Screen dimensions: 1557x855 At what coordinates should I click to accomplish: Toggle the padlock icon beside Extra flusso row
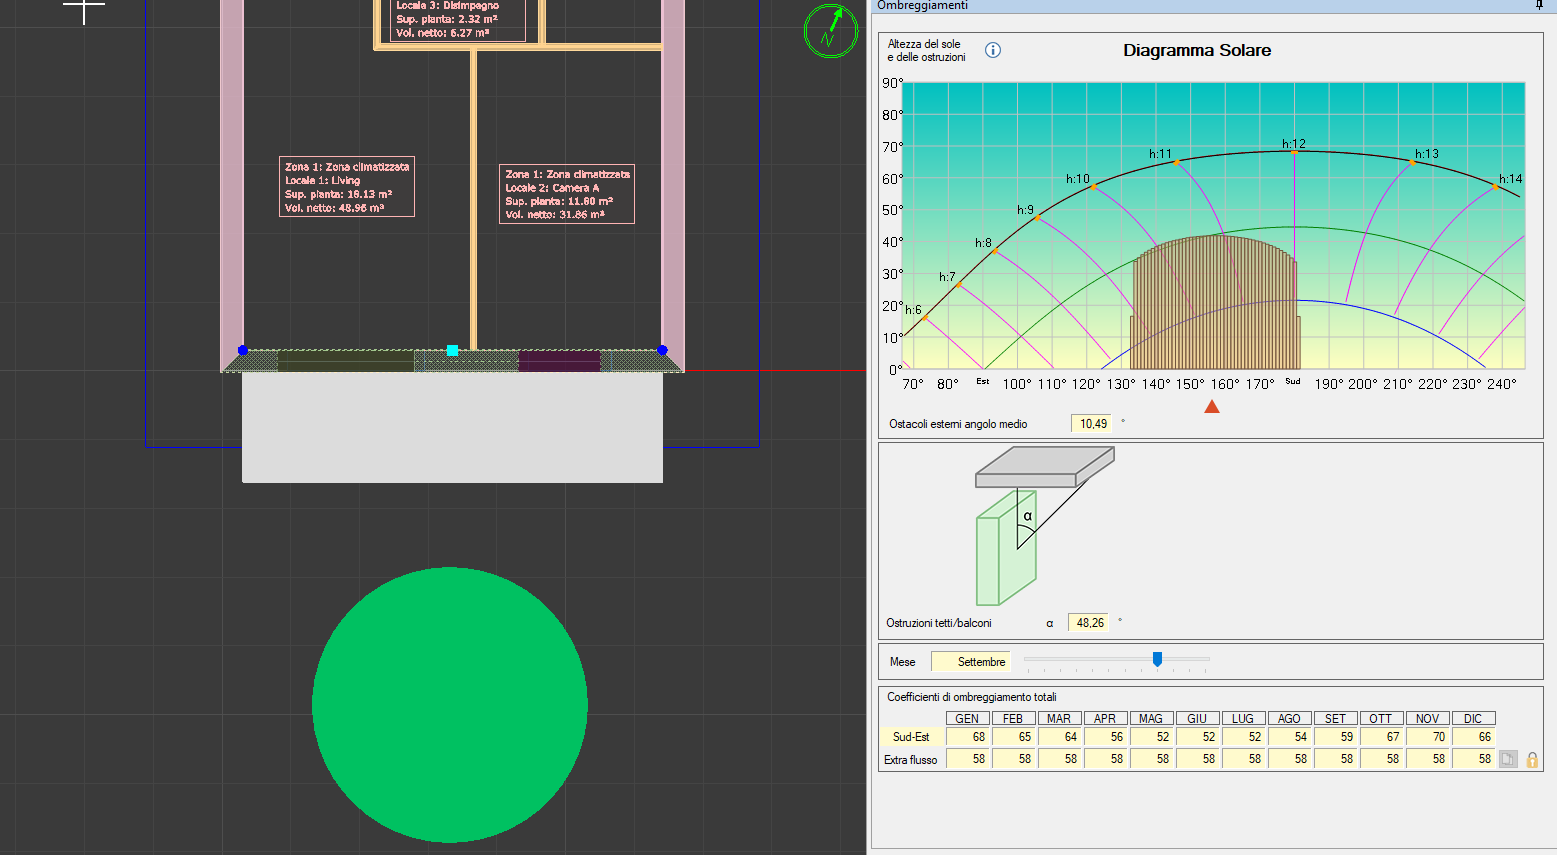pyautogui.click(x=1532, y=760)
